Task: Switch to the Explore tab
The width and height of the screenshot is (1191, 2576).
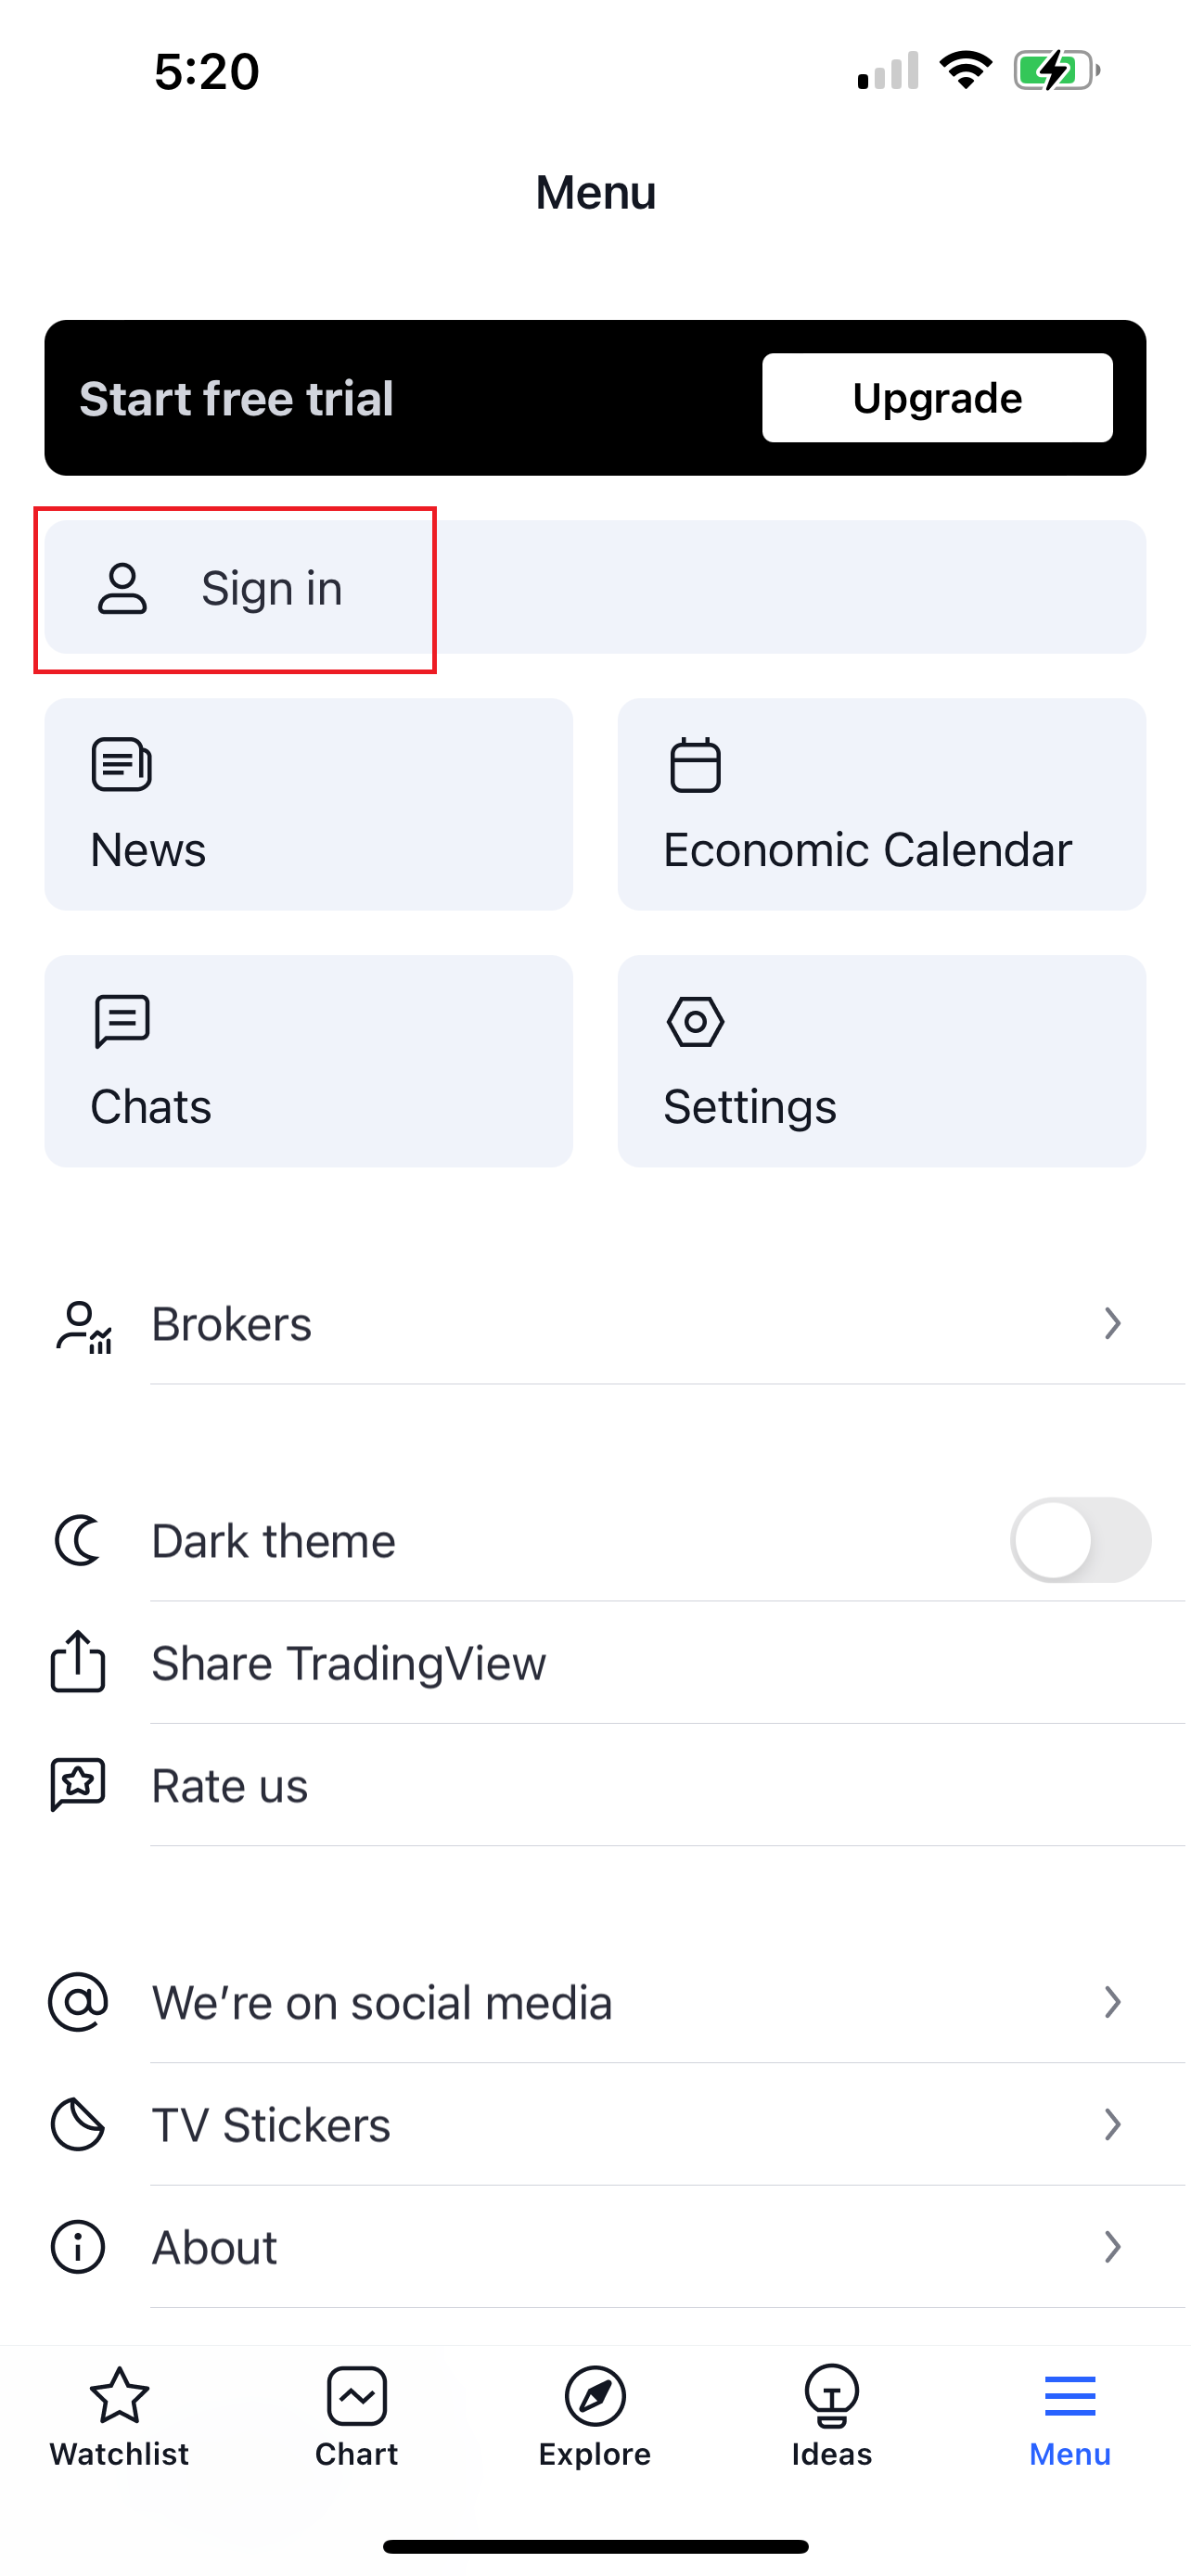Action: pyautogui.click(x=595, y=2417)
